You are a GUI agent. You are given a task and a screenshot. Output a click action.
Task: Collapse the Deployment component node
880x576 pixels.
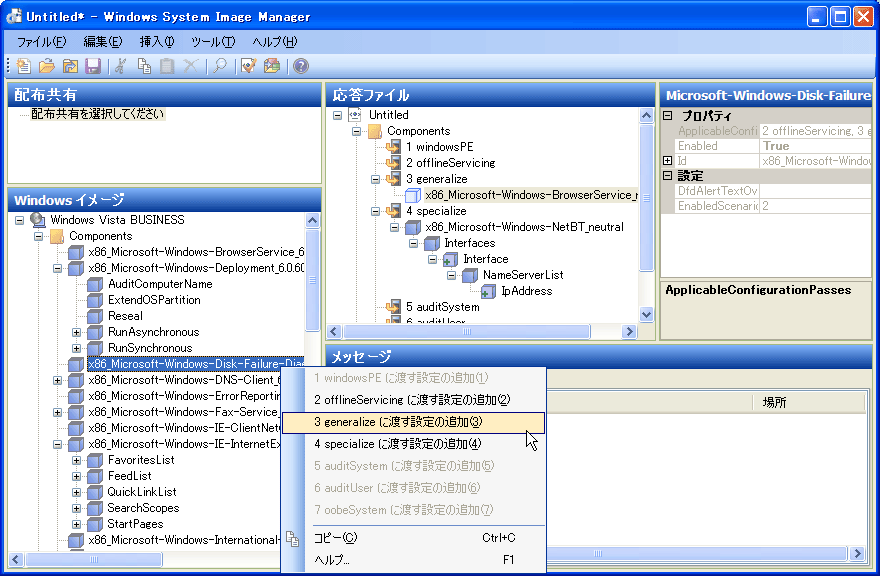coord(57,268)
